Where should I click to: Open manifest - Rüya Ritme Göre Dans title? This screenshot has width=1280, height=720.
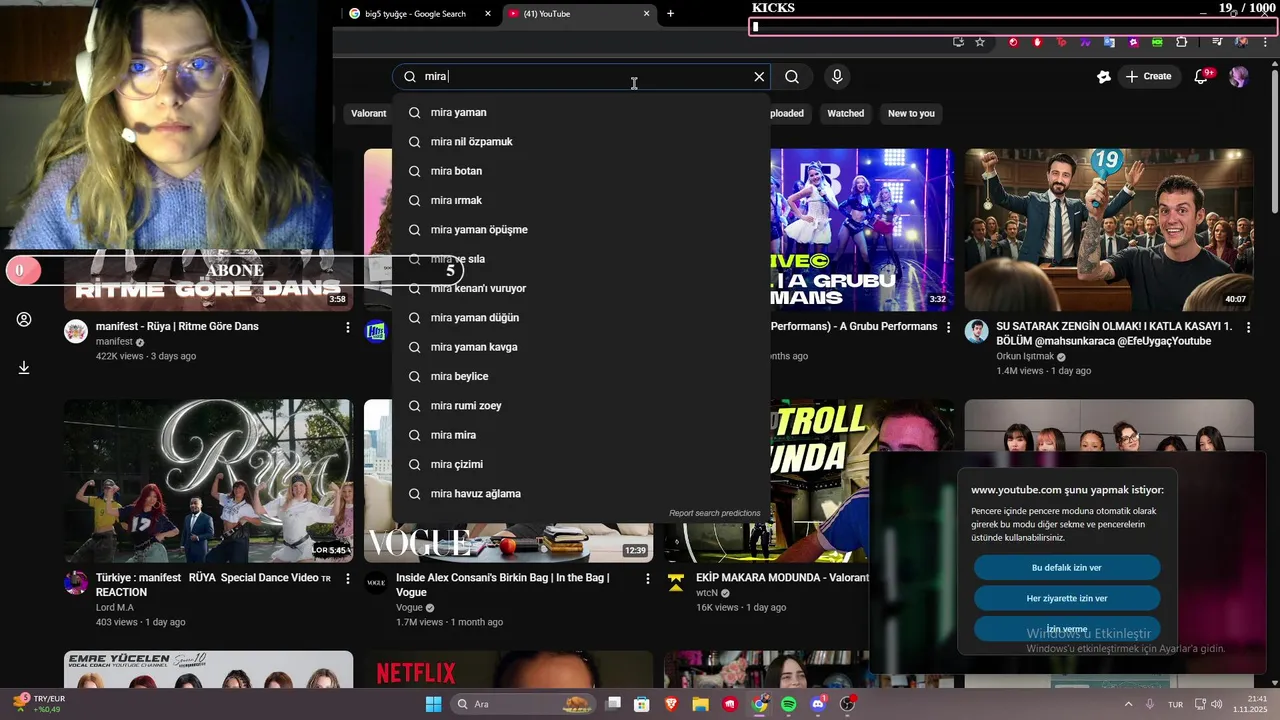[x=177, y=327]
